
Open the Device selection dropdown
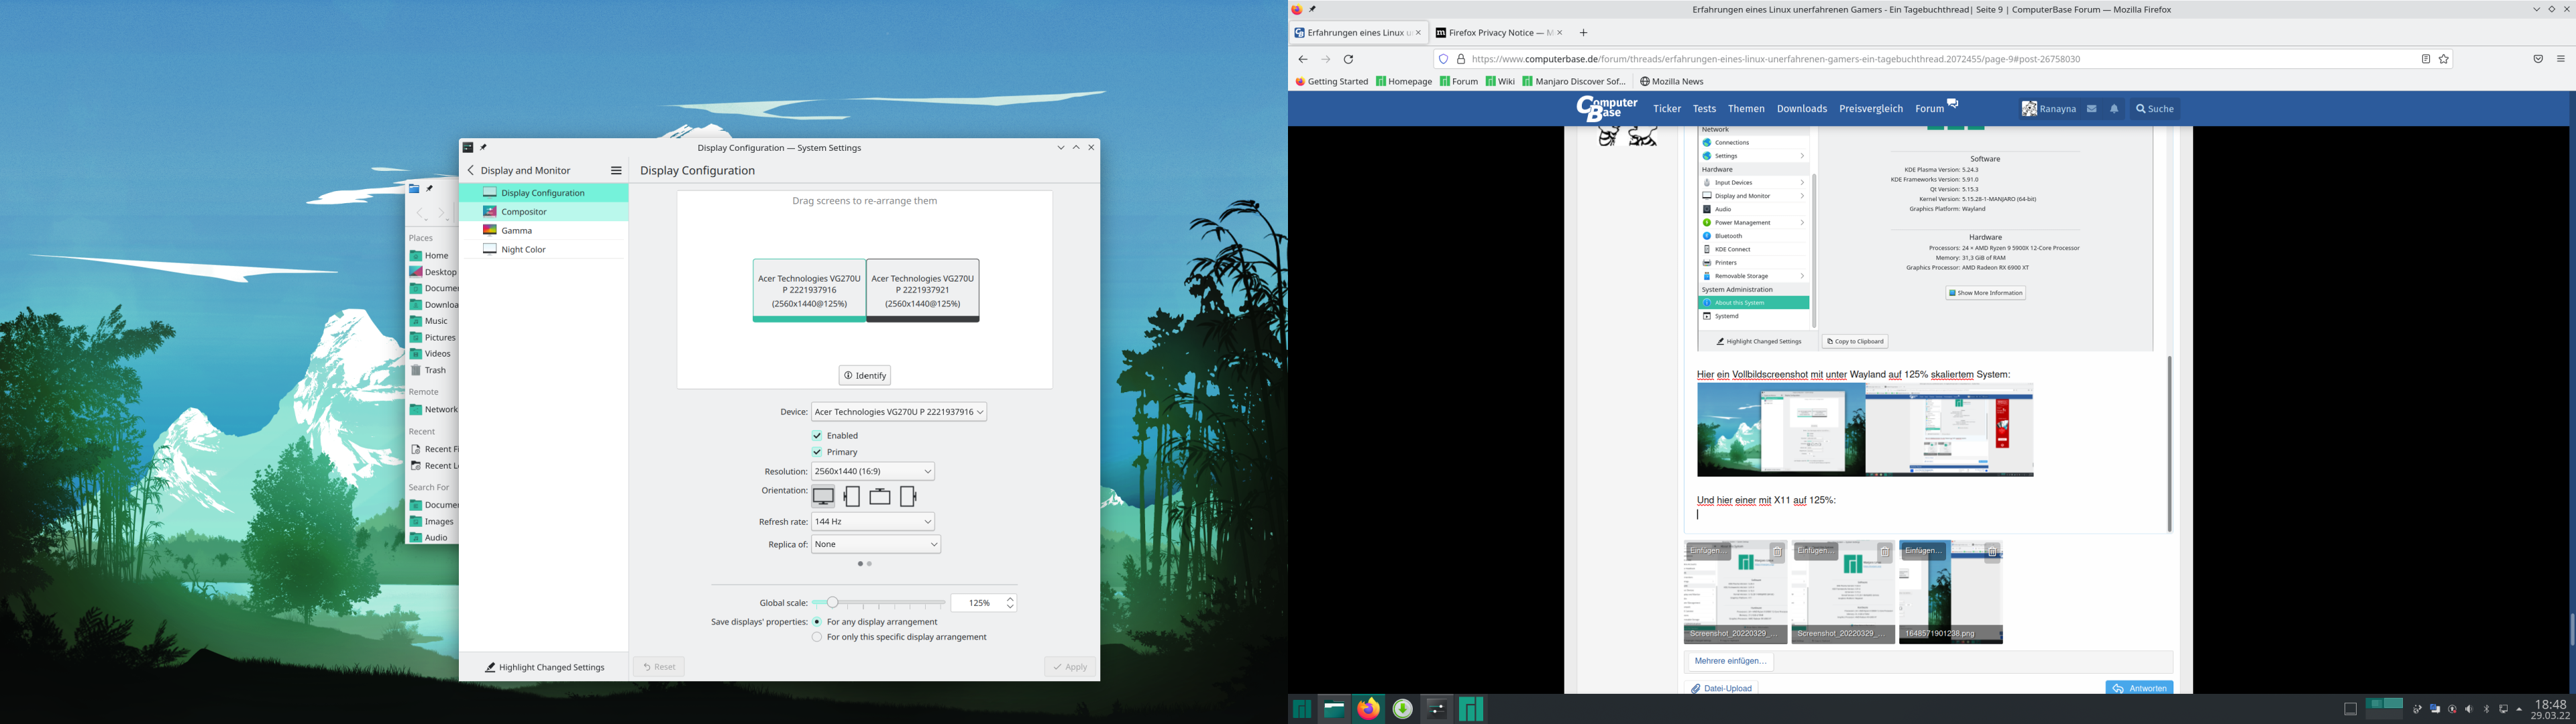pyautogui.click(x=898, y=412)
